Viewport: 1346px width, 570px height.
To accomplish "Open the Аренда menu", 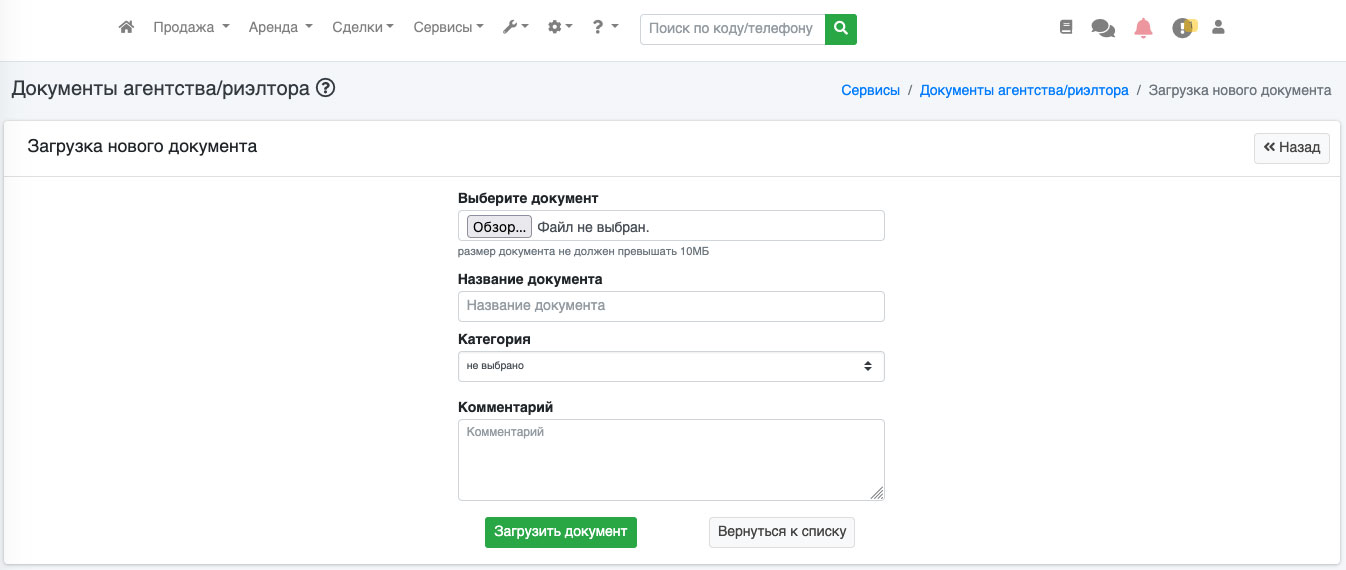I will point(280,28).
